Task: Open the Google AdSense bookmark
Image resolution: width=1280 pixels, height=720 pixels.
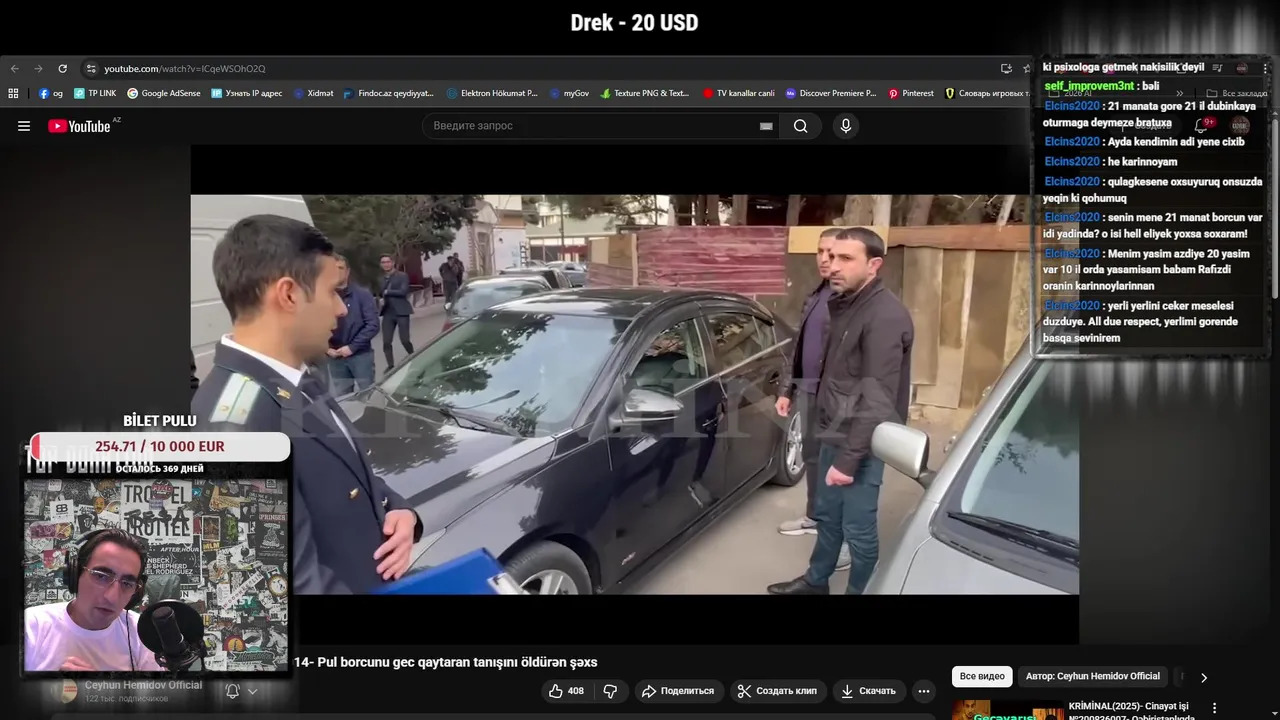Action: pos(164,93)
